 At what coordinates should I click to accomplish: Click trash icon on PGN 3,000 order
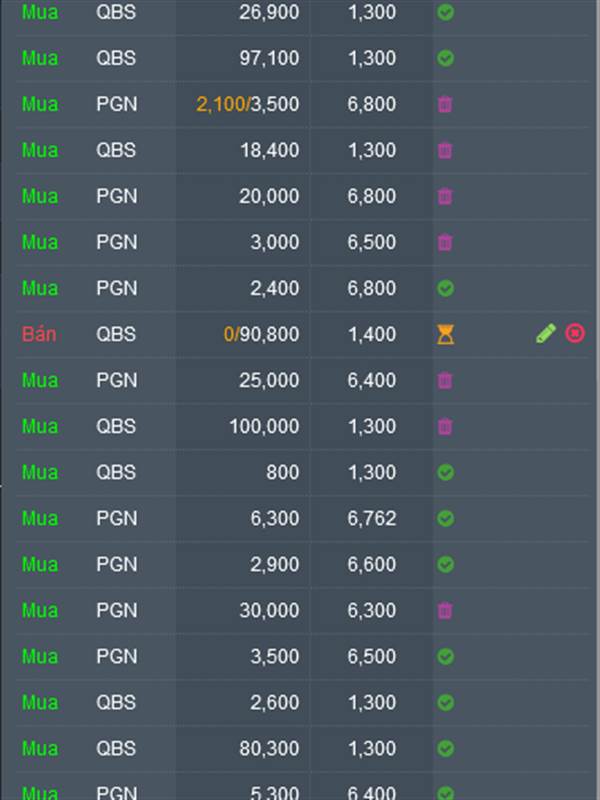(x=445, y=242)
